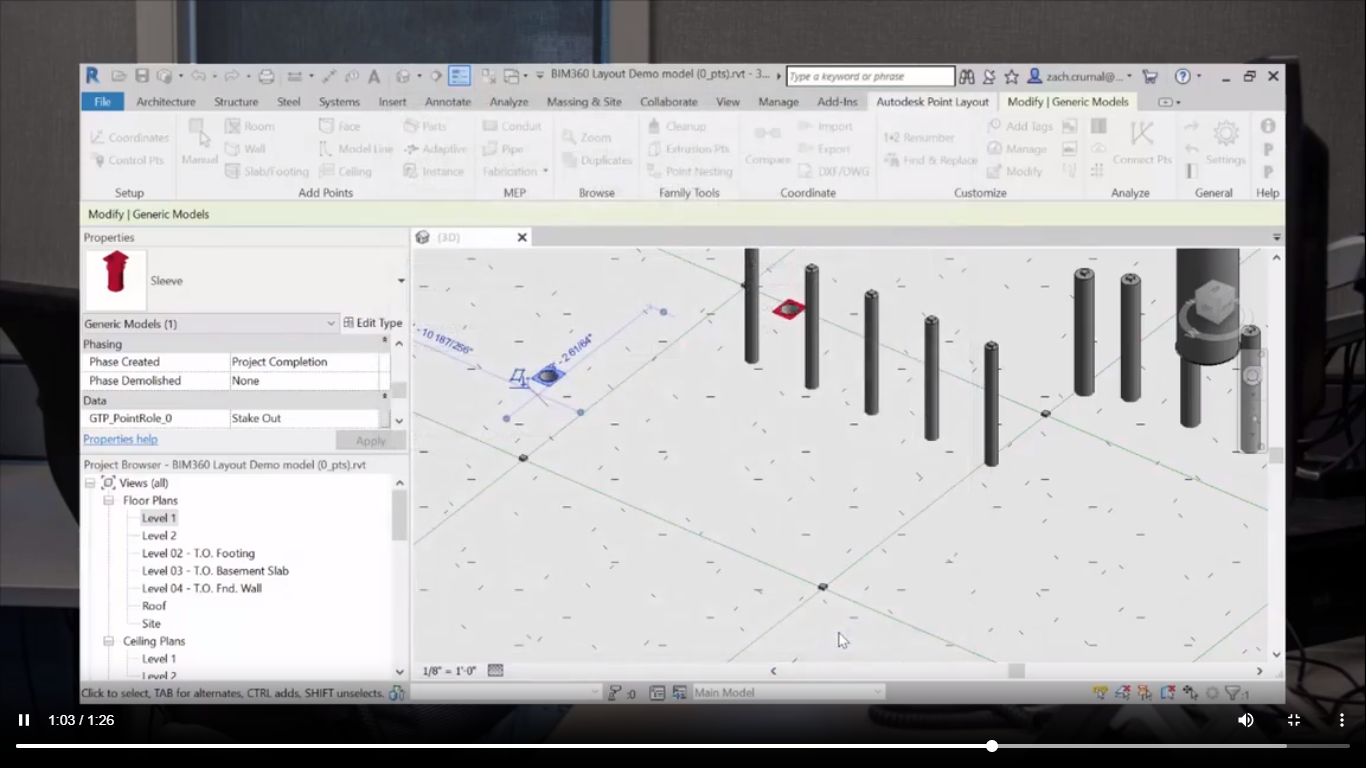Click the keyword search input field
The image size is (1366, 768).
(x=870, y=76)
